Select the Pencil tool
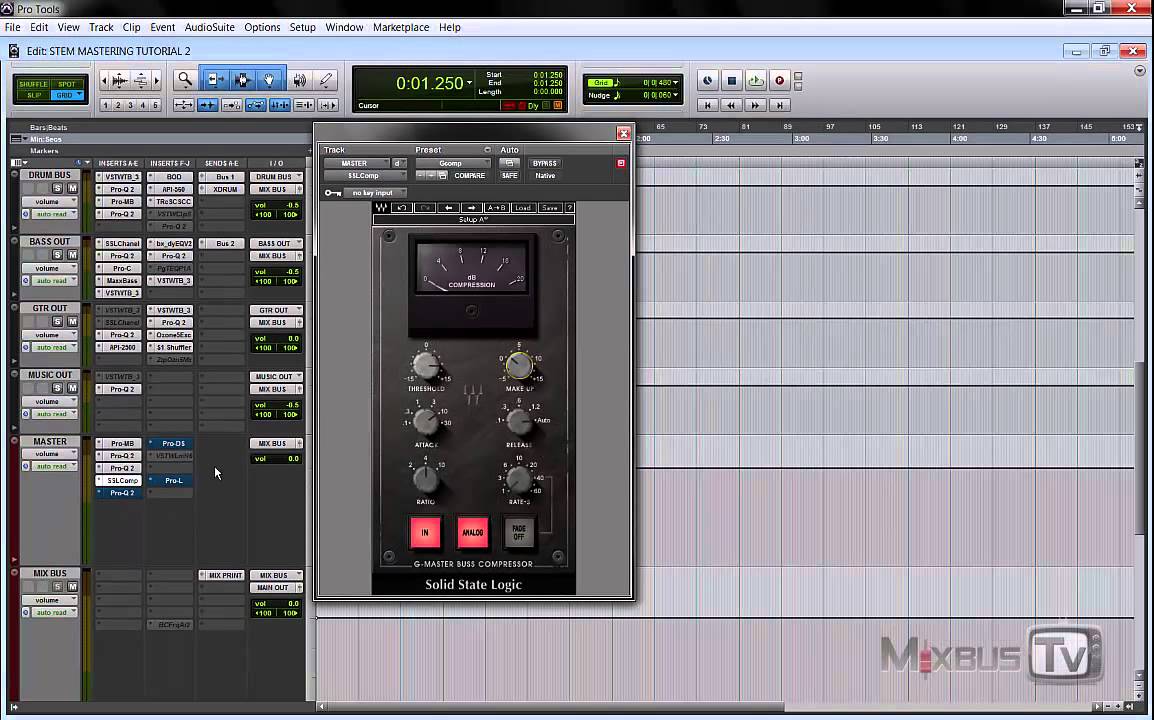1154x720 pixels. 326,80
